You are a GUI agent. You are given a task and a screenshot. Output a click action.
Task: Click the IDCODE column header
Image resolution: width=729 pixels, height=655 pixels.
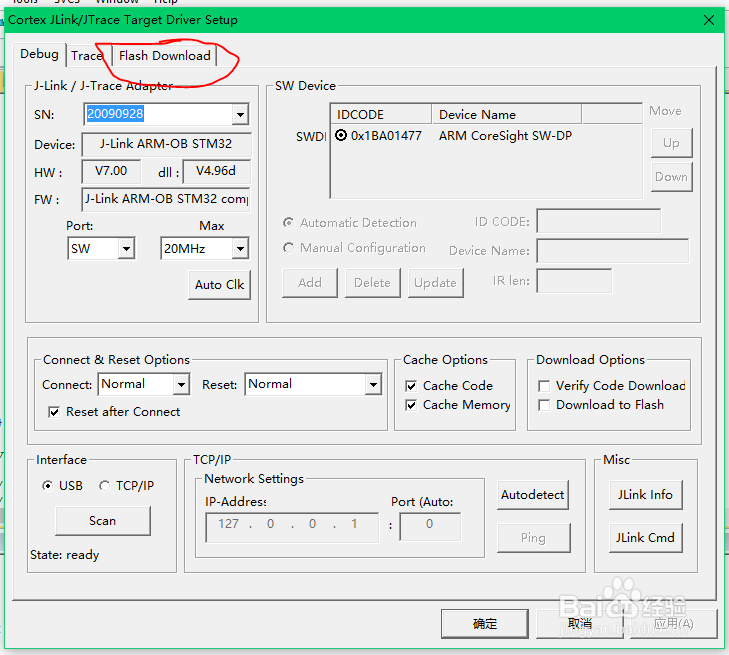click(381, 114)
